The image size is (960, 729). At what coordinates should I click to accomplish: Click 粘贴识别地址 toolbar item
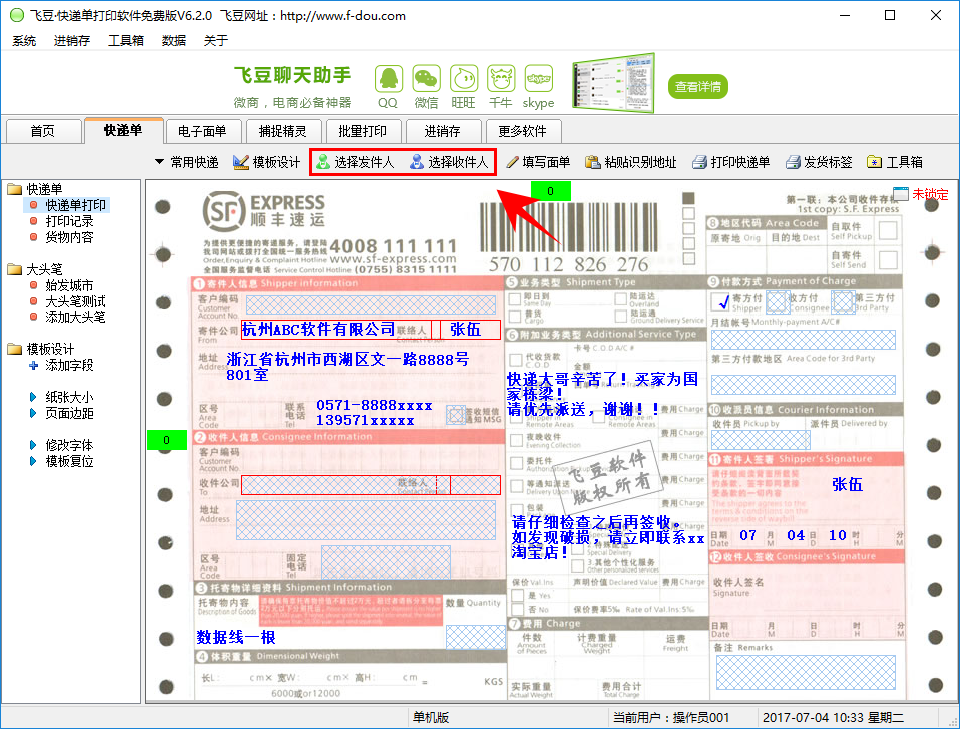pos(631,162)
